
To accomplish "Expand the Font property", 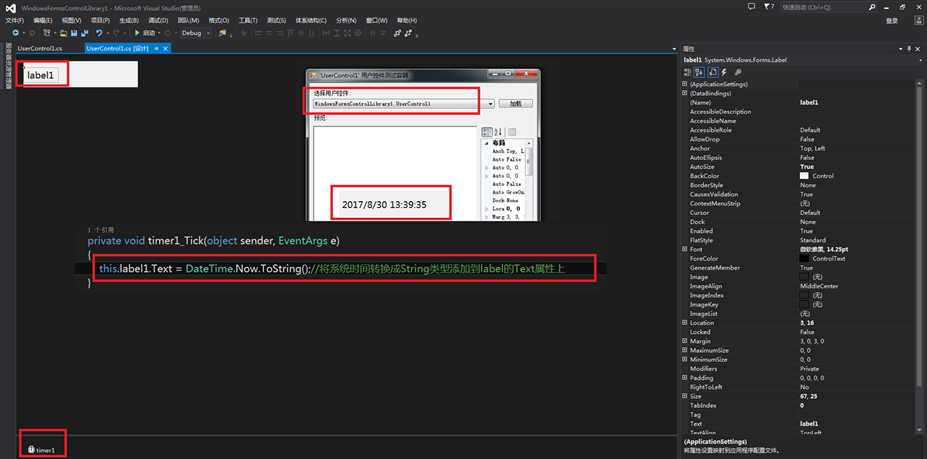I will pyautogui.click(x=685, y=250).
